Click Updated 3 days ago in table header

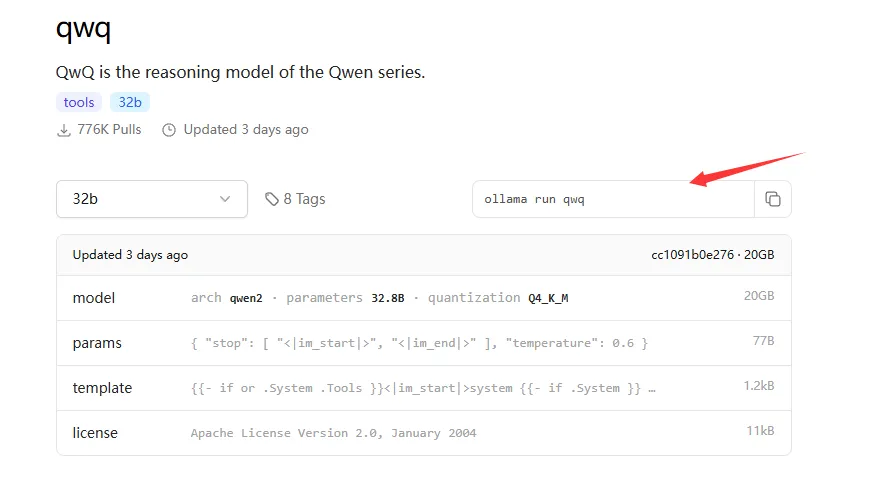pyautogui.click(x=130, y=255)
